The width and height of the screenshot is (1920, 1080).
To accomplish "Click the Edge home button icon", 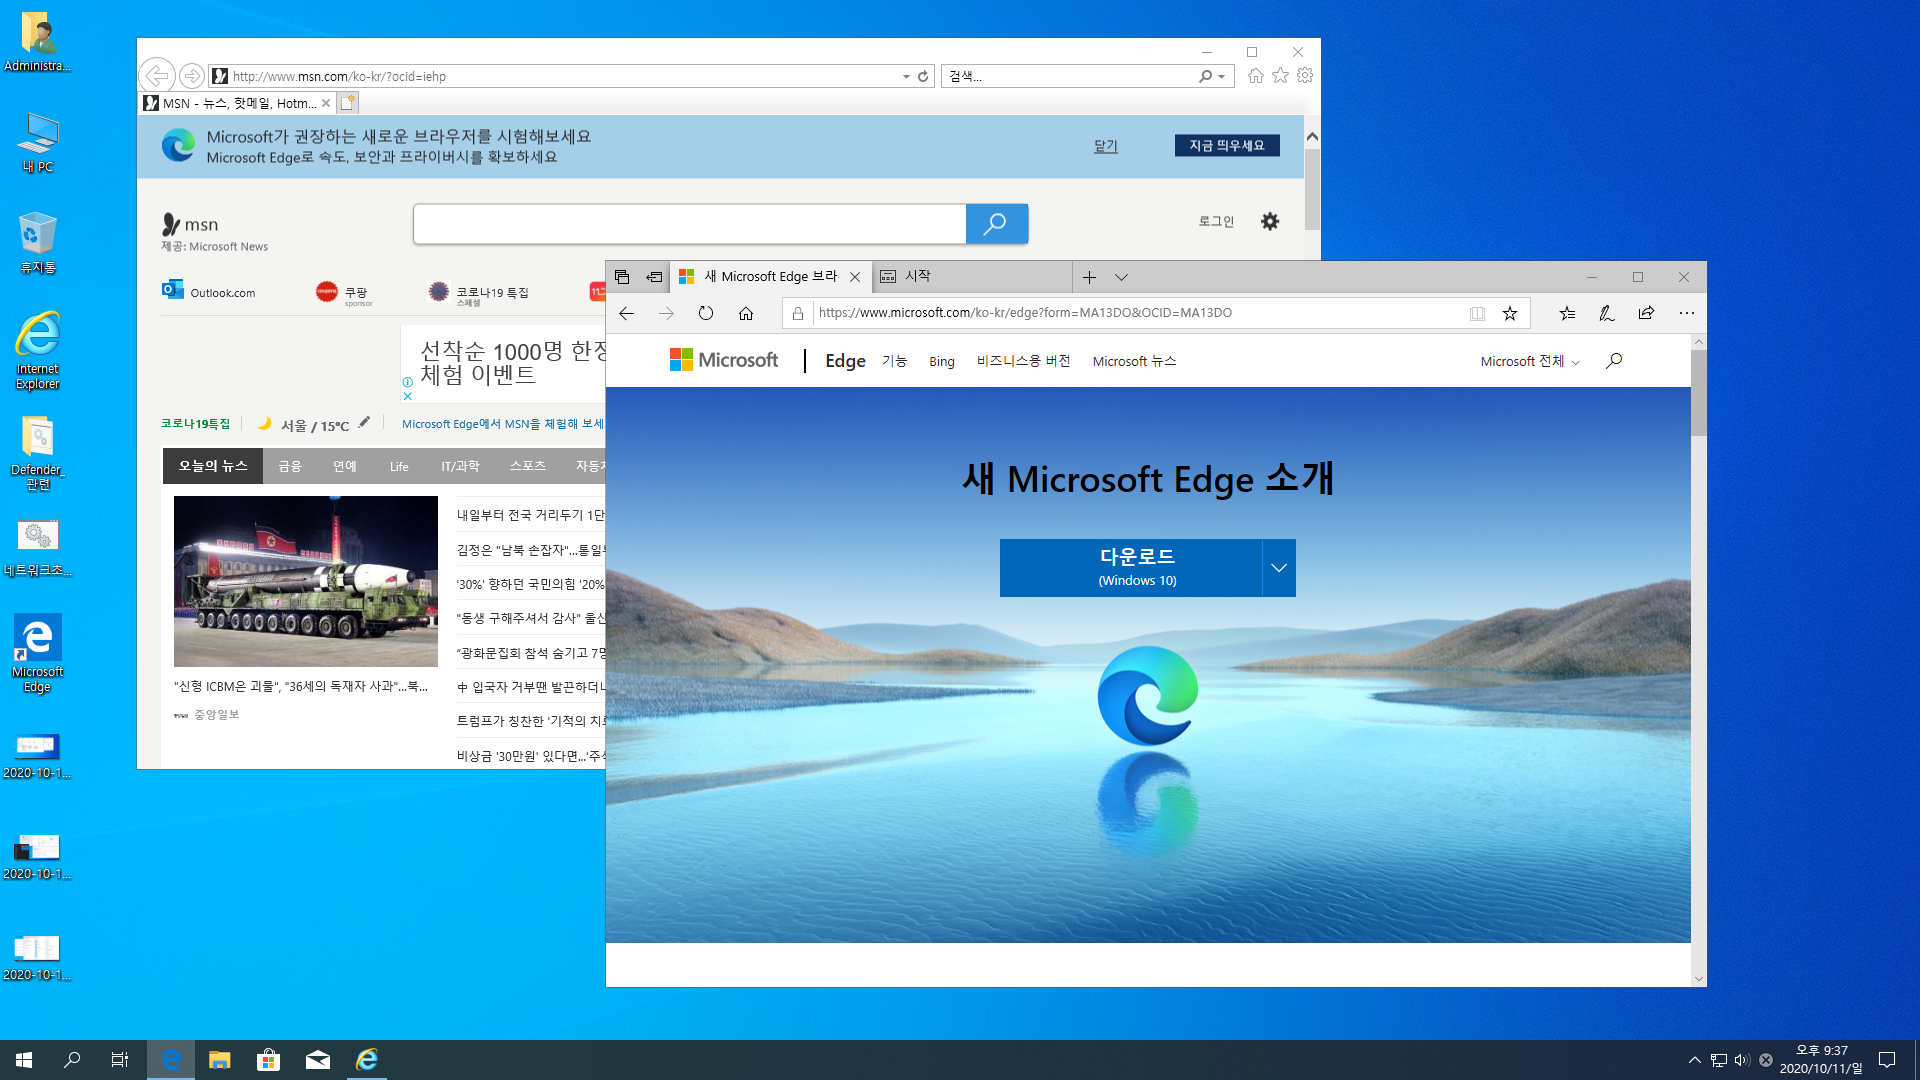I will tap(746, 313).
